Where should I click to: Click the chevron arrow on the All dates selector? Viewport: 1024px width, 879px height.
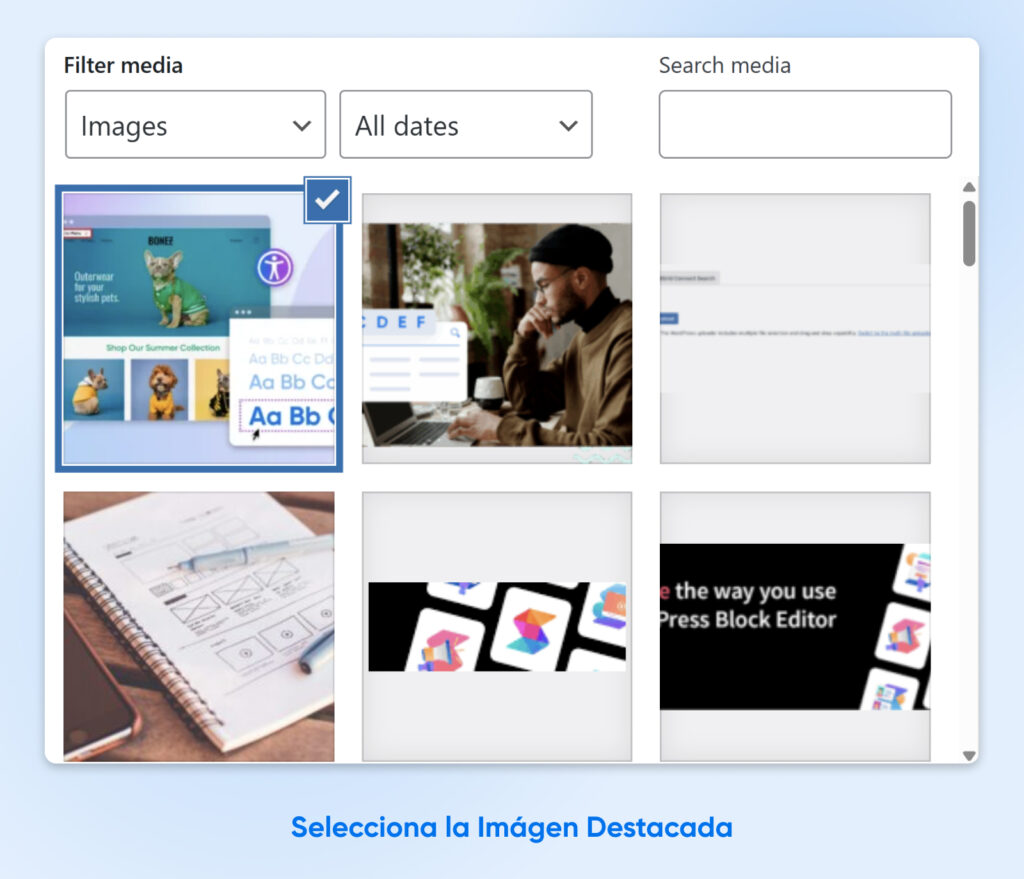coord(570,124)
